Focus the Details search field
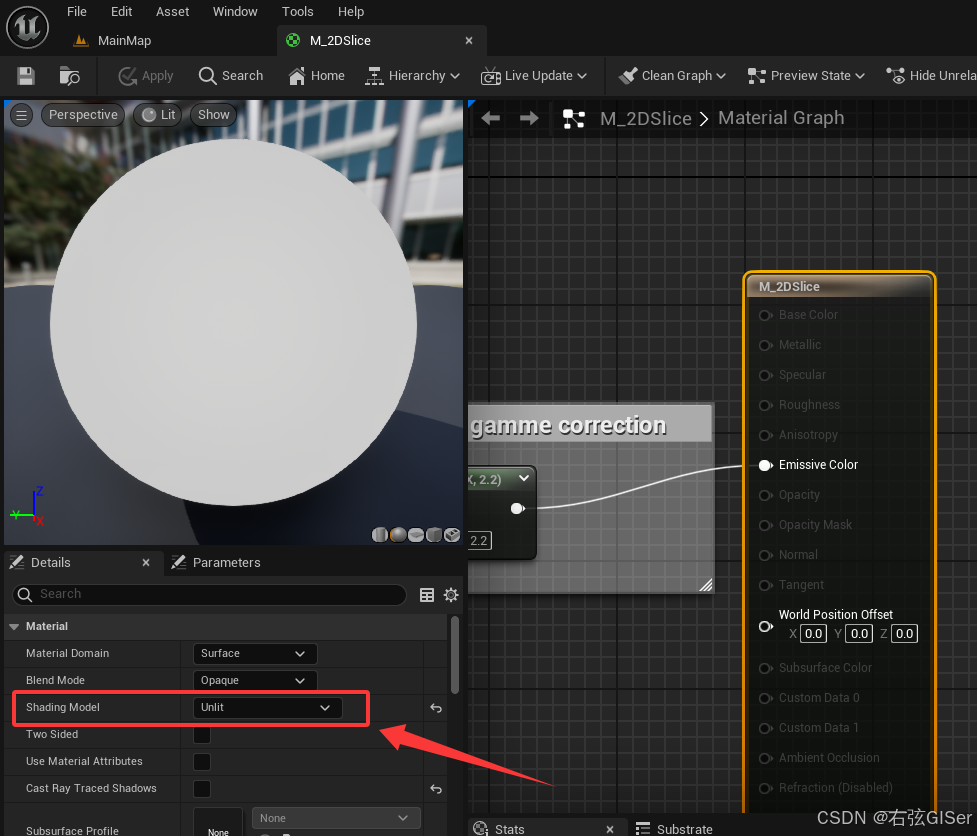Screen dimensions: 977x836 [209, 594]
